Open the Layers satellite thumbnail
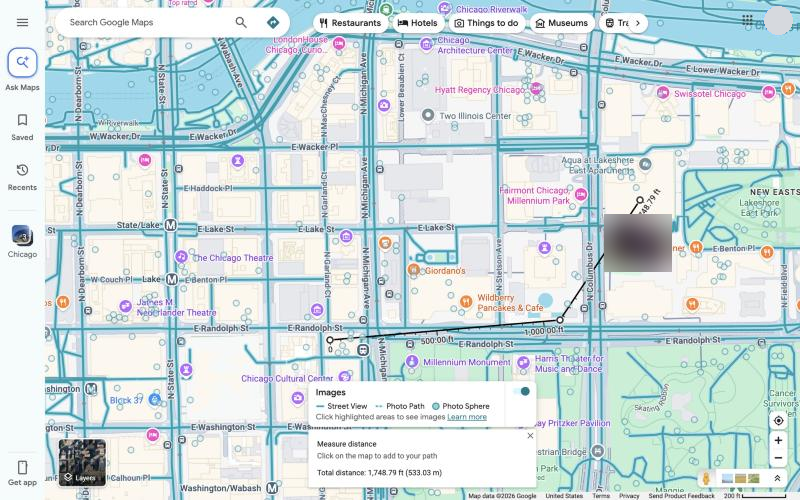This screenshot has width=800, height=500. click(82, 462)
